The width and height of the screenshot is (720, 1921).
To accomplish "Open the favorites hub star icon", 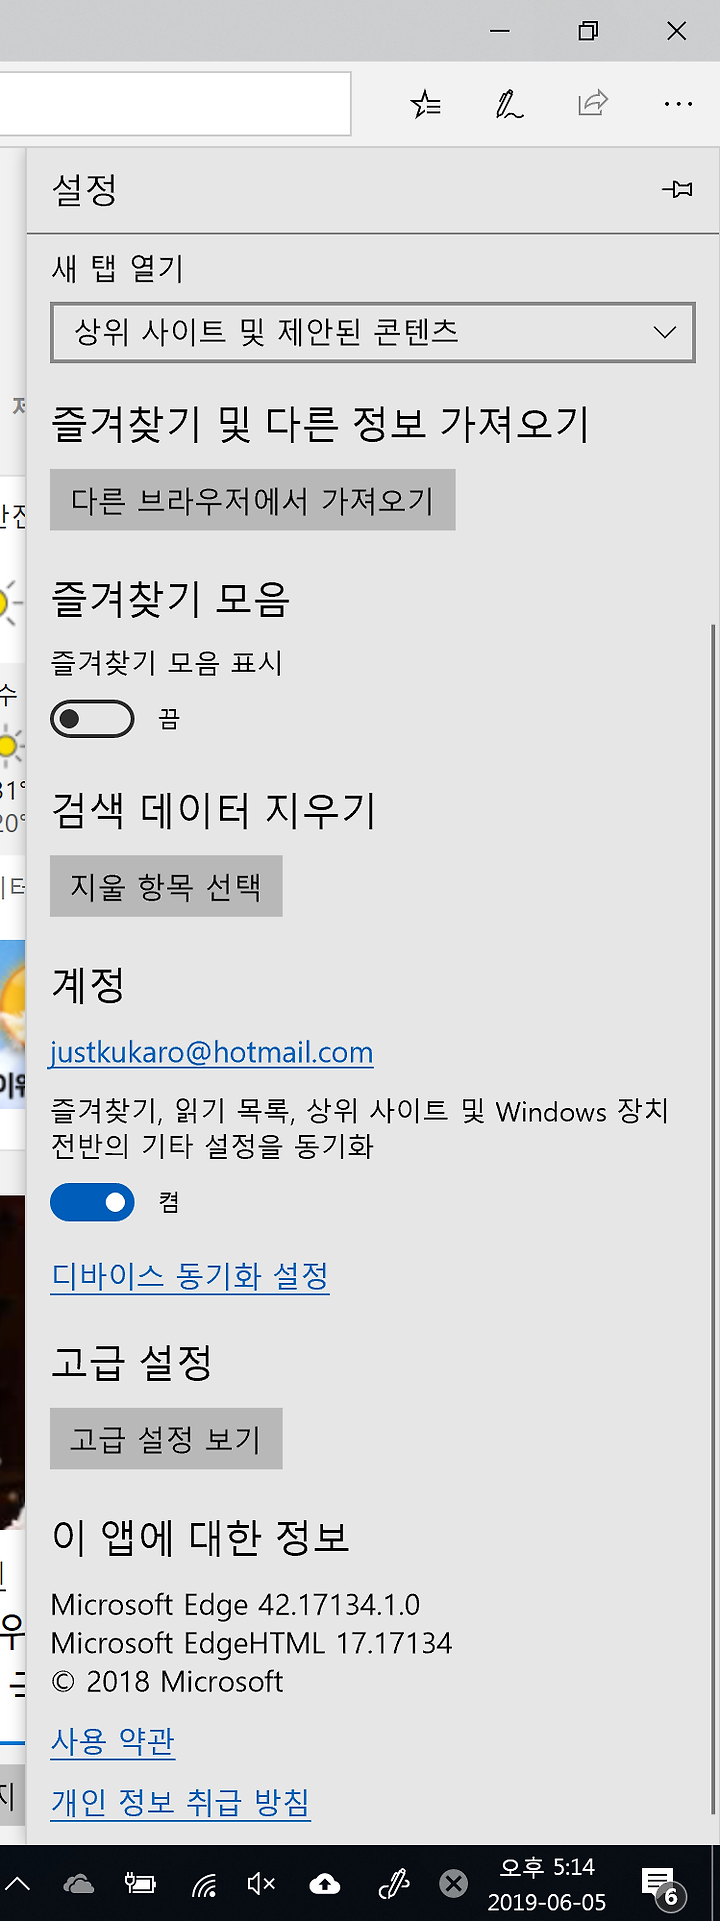I will (425, 104).
